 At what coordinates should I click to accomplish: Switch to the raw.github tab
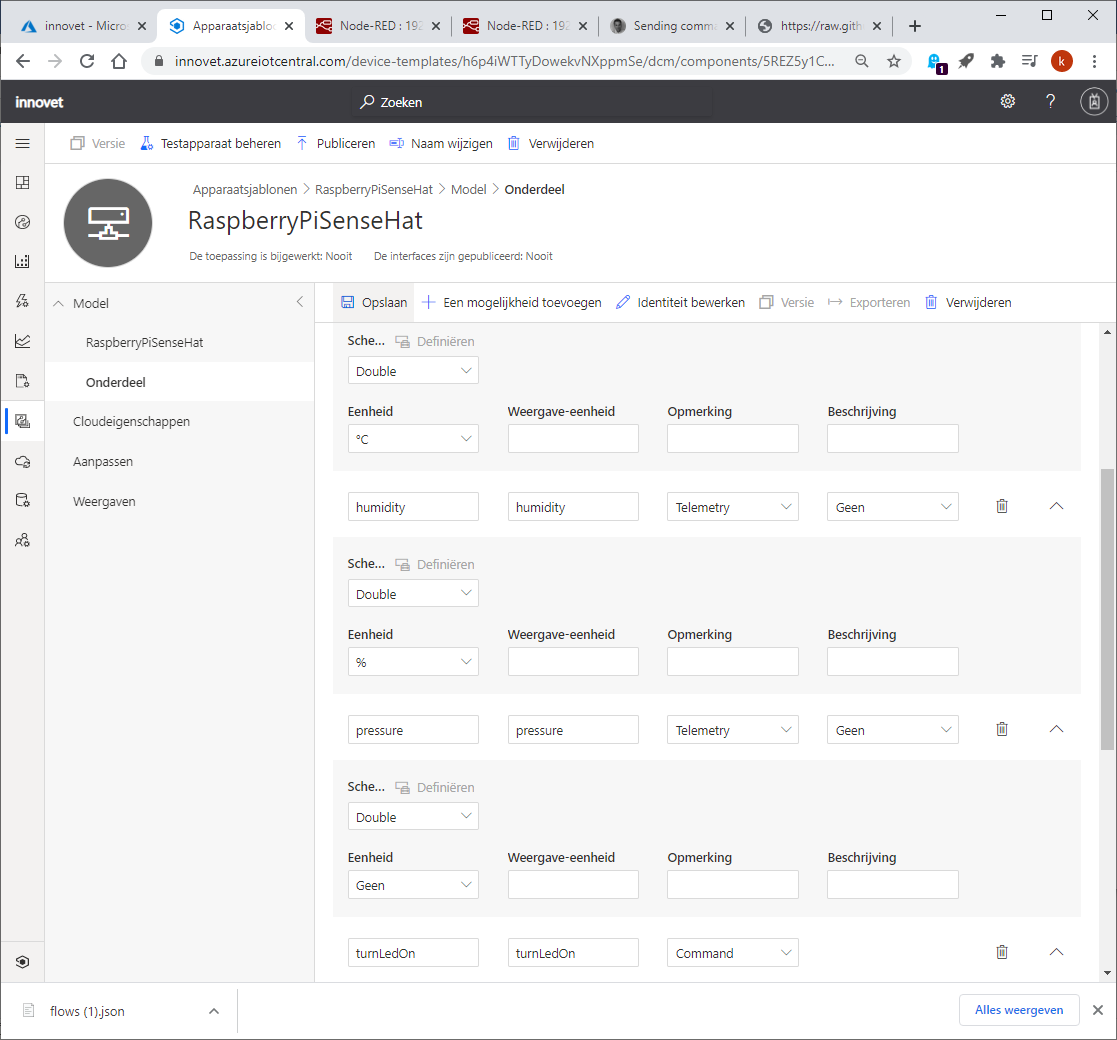tap(819, 26)
